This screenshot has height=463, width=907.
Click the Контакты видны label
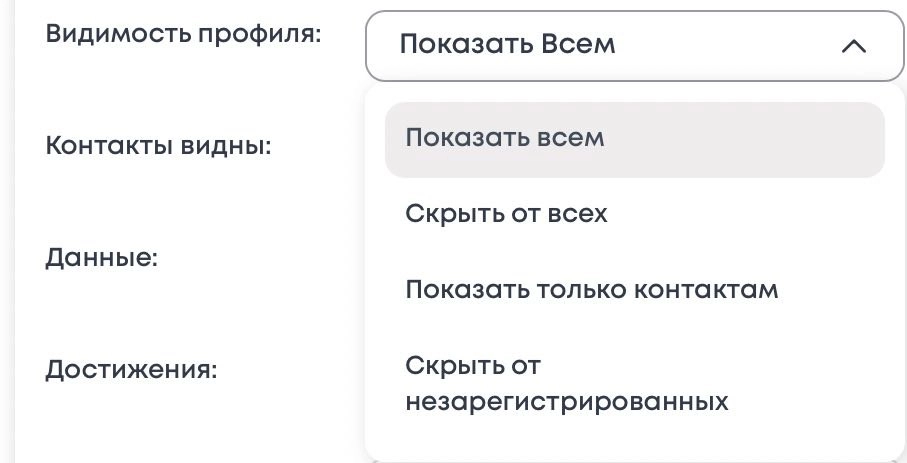pyautogui.click(x=159, y=145)
